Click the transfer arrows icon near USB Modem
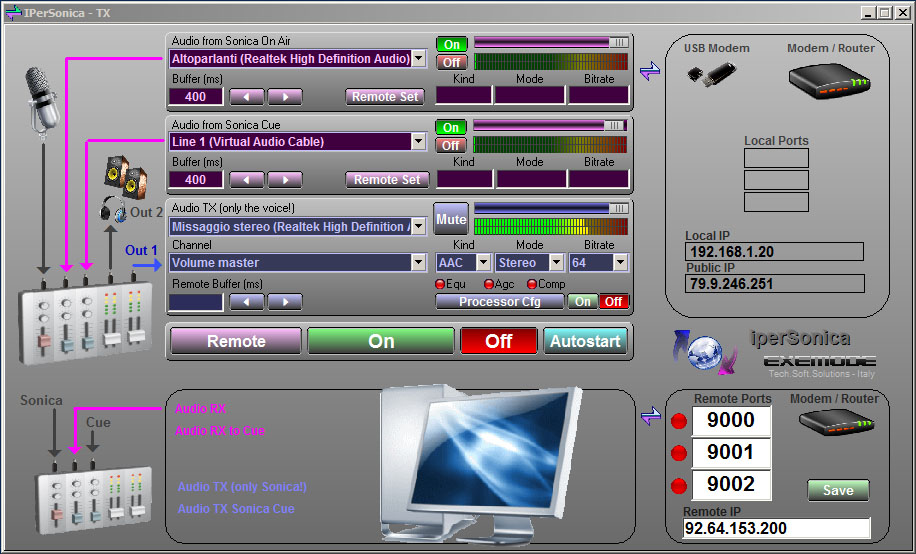The image size is (916, 554). tap(650, 71)
